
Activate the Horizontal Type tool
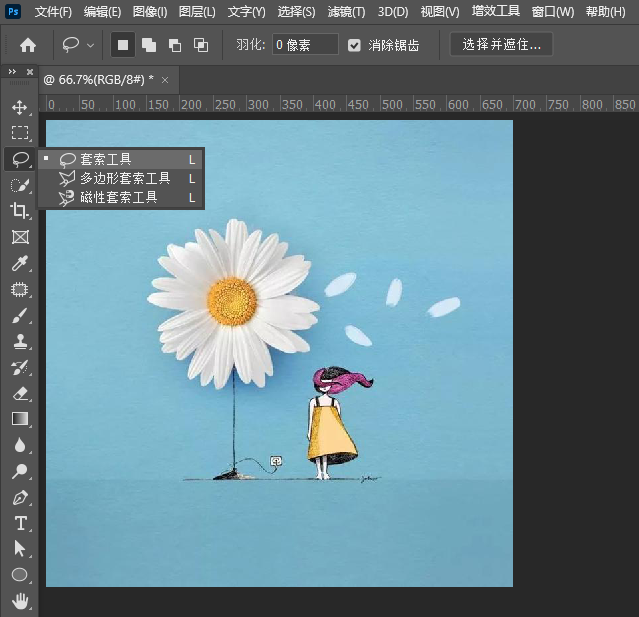pyautogui.click(x=19, y=523)
